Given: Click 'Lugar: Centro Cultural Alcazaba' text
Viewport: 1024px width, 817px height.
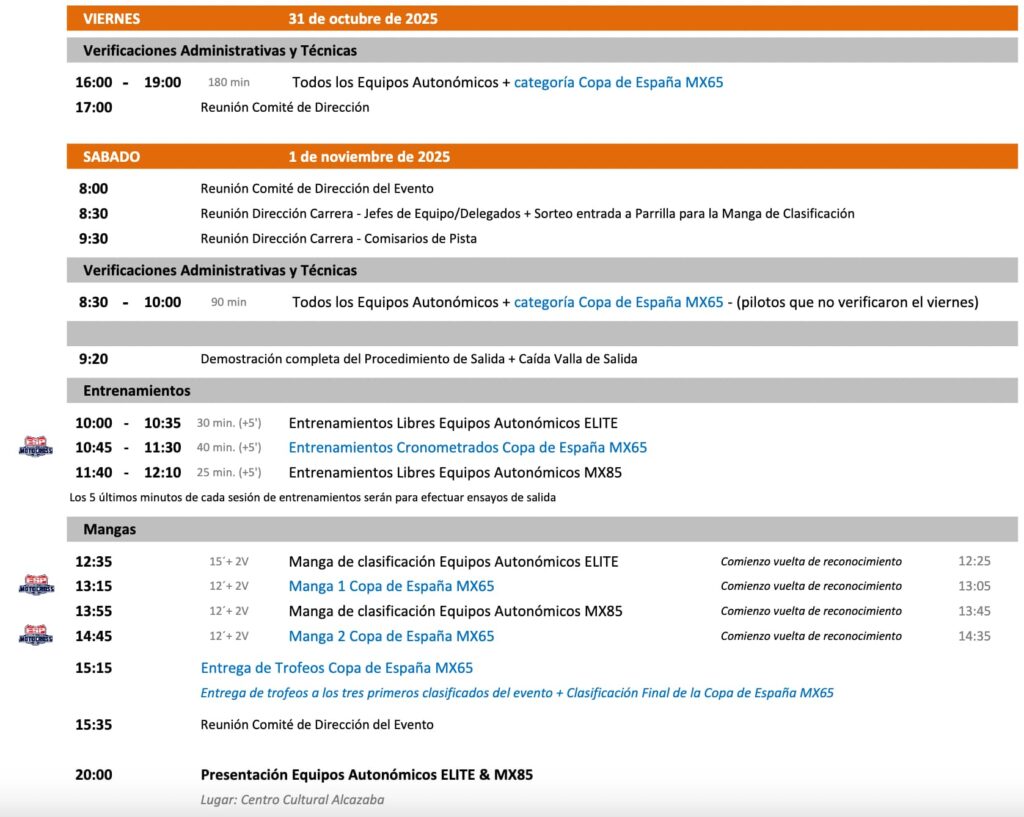Looking at the screenshot, I should tap(292, 800).
